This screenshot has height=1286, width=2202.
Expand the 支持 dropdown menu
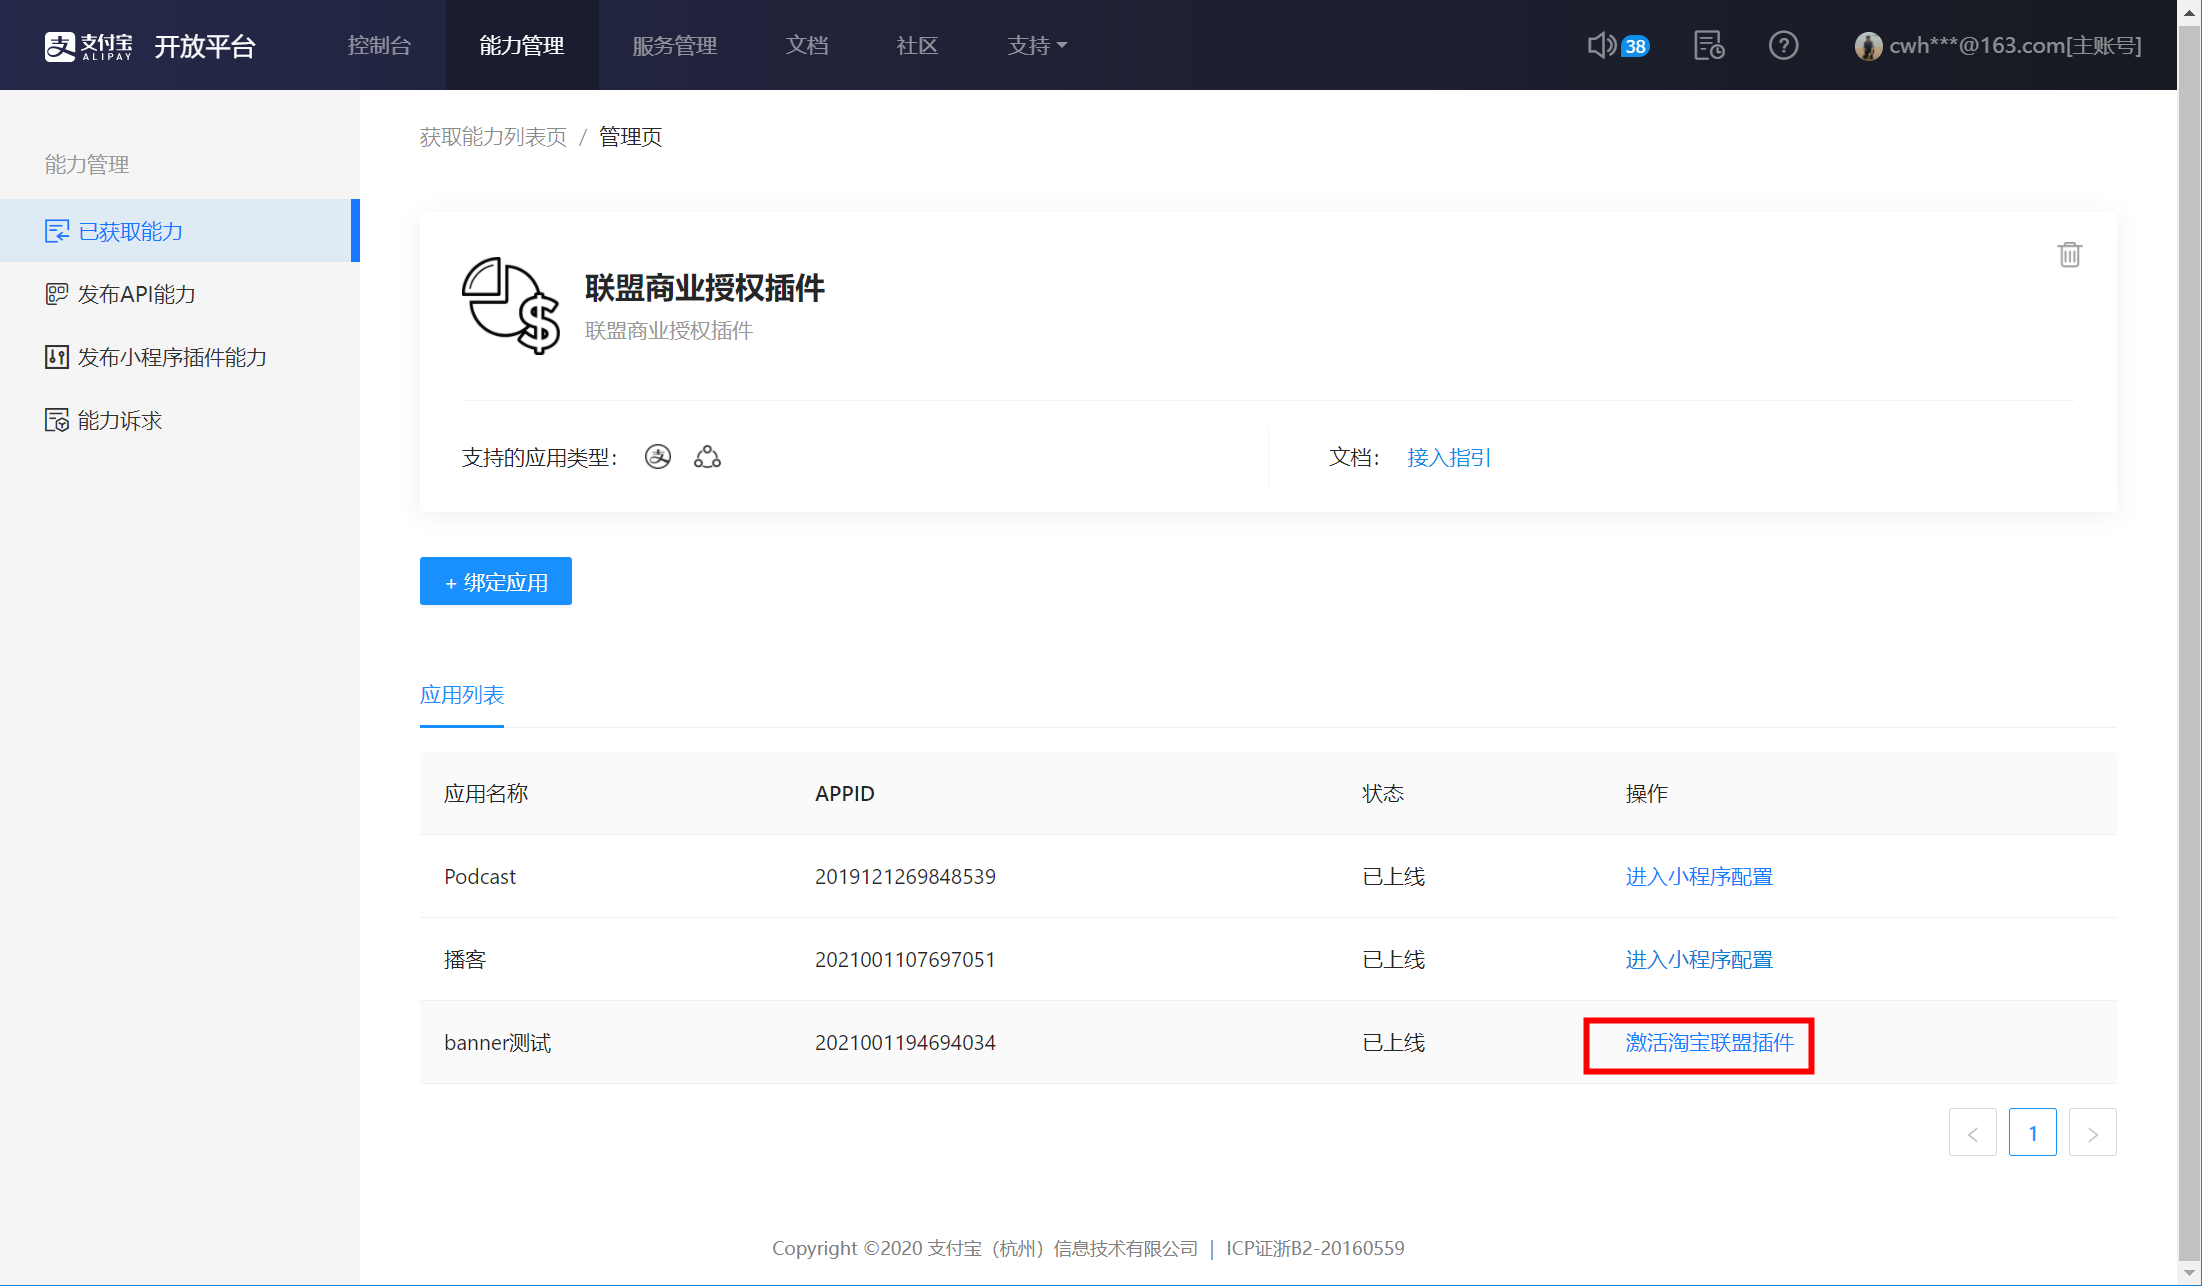[x=1037, y=45]
